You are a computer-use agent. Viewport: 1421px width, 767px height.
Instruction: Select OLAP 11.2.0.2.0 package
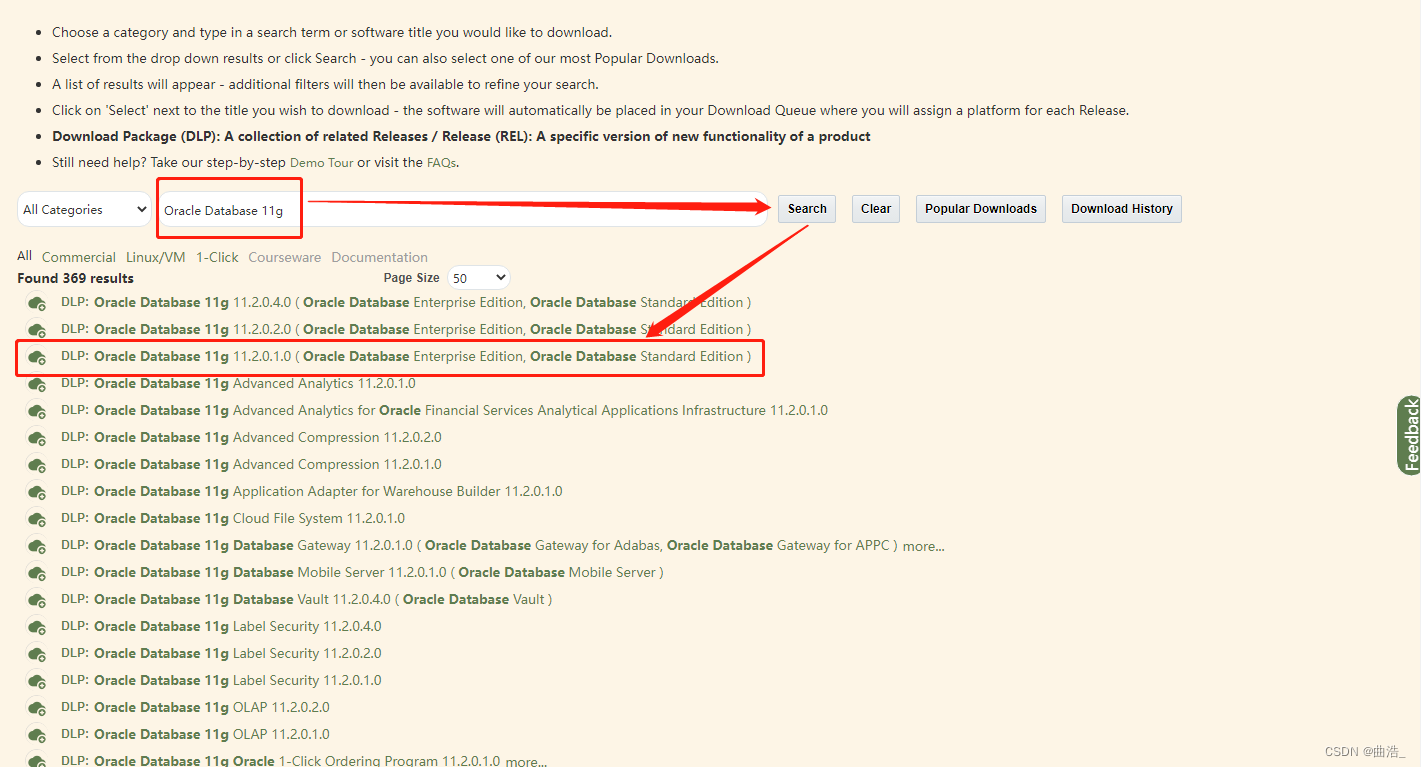click(195, 707)
